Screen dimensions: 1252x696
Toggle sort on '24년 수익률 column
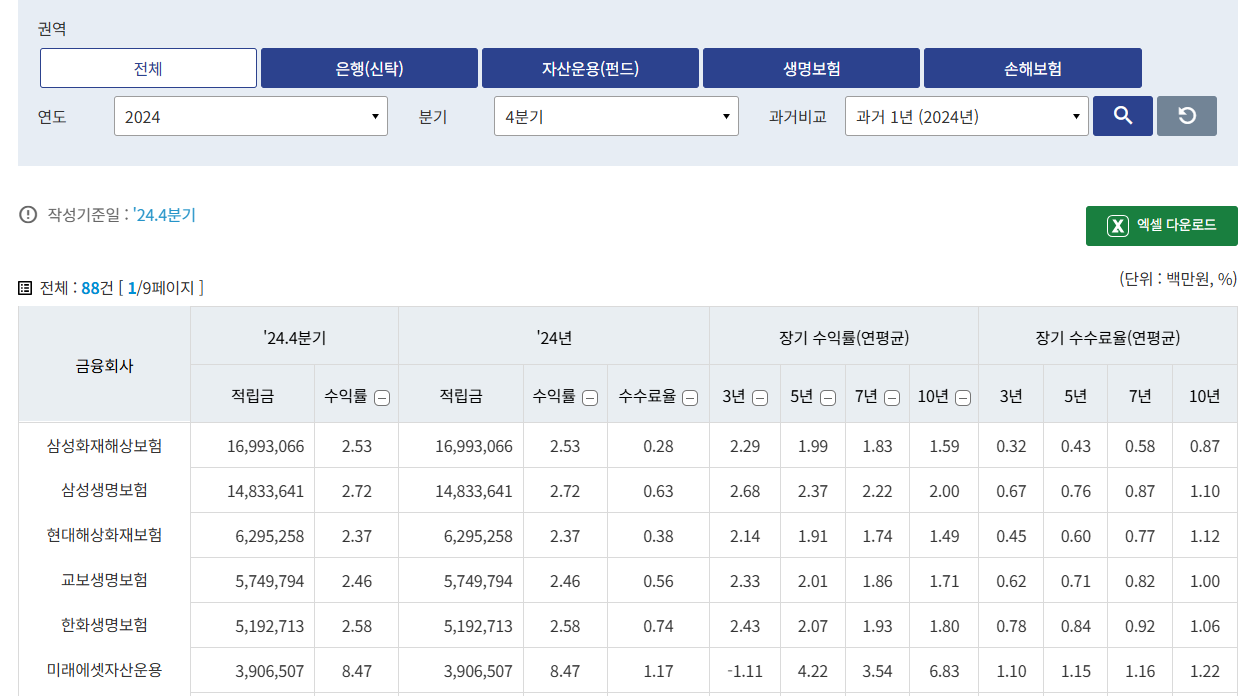tap(590, 397)
